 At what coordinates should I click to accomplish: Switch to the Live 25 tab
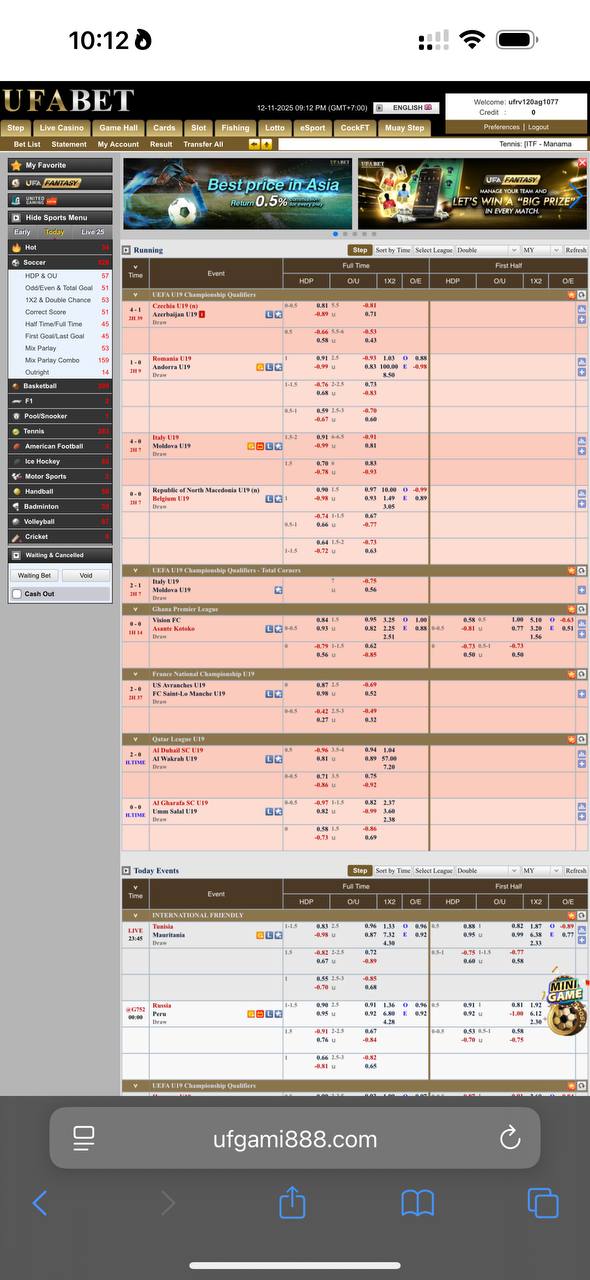(93, 232)
